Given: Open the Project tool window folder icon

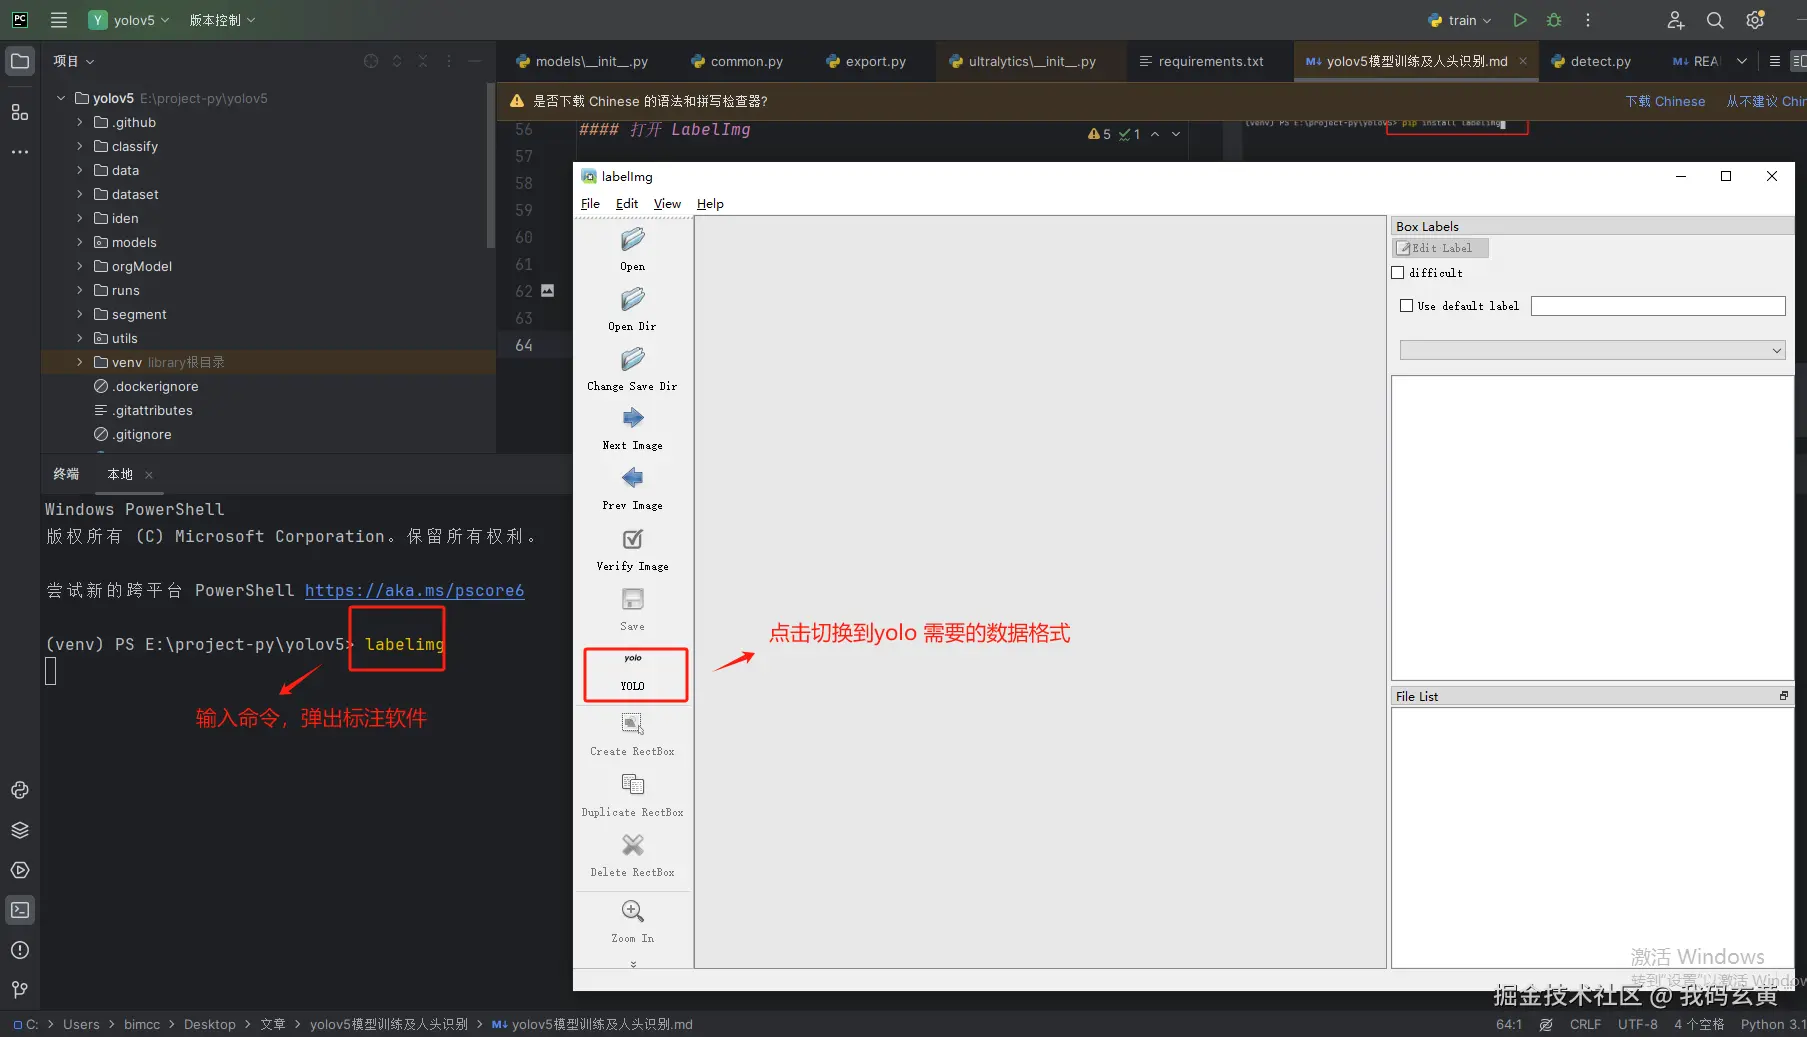Looking at the screenshot, I should click(20, 61).
